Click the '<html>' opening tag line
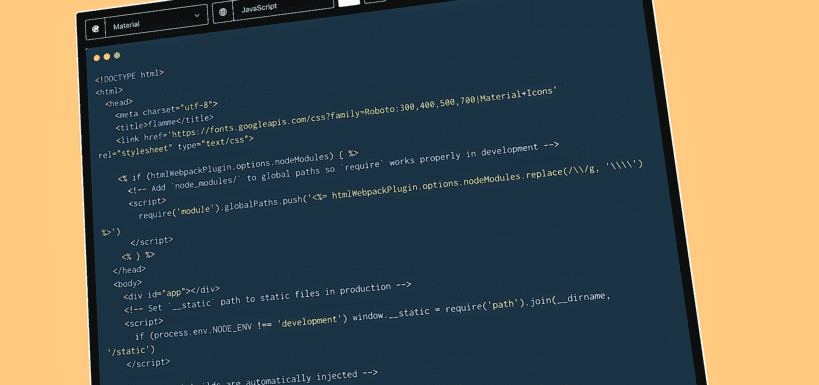This screenshot has width=819, height=385. click(x=109, y=91)
